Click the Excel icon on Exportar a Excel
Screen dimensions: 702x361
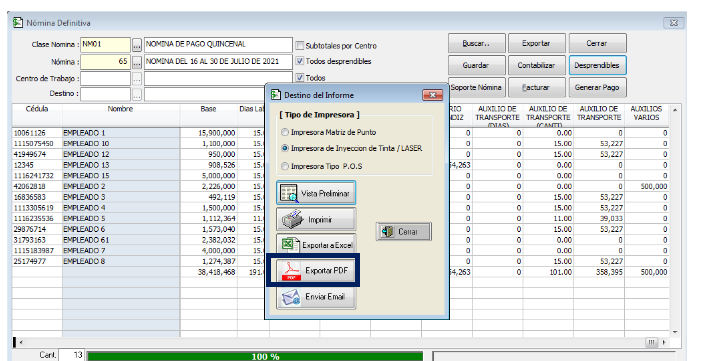290,245
